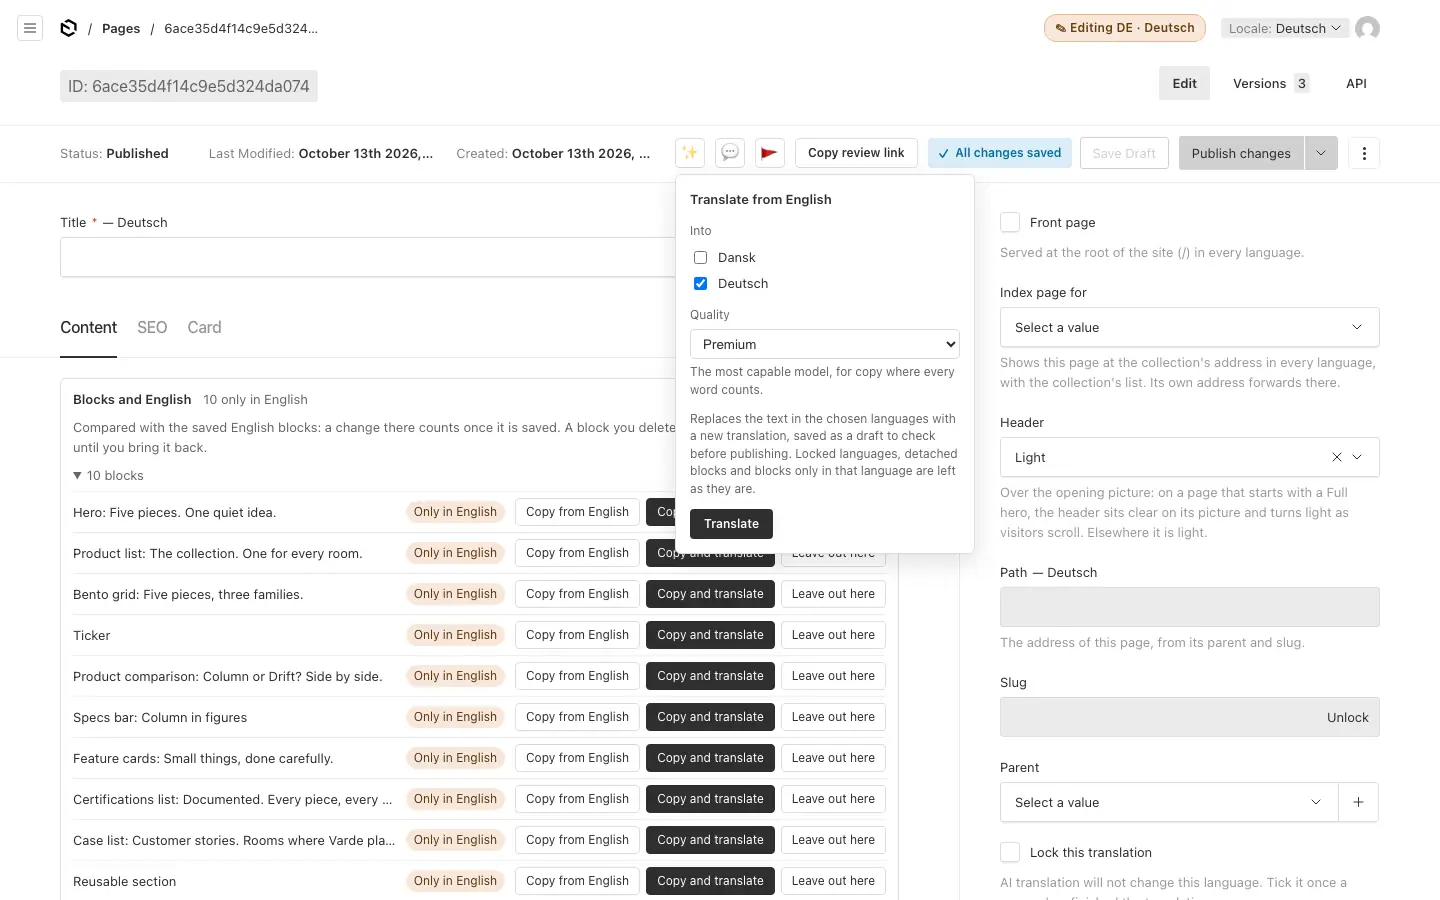1440x900 pixels.
Task: Select the Edit tab
Action: click(x=1185, y=83)
